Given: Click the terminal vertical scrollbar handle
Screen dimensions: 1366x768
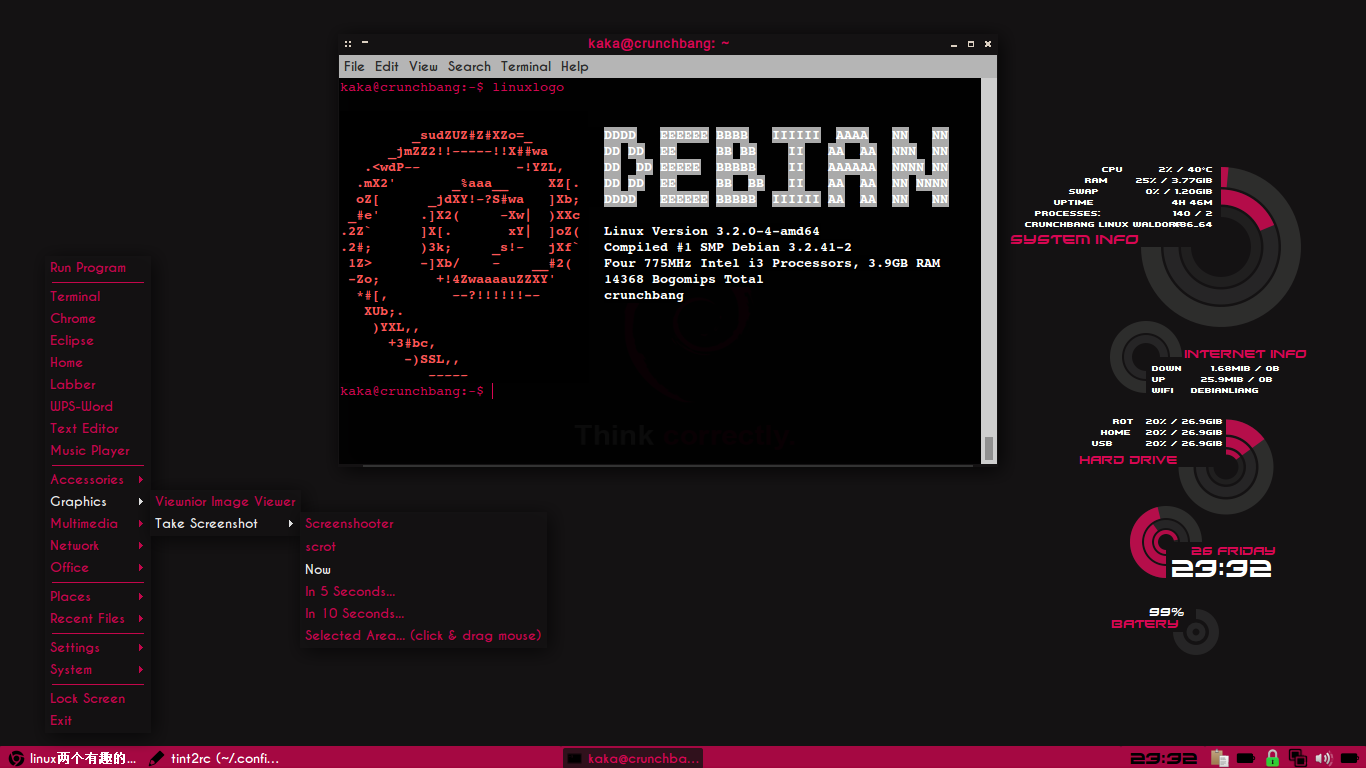Looking at the screenshot, I should click(x=989, y=448).
